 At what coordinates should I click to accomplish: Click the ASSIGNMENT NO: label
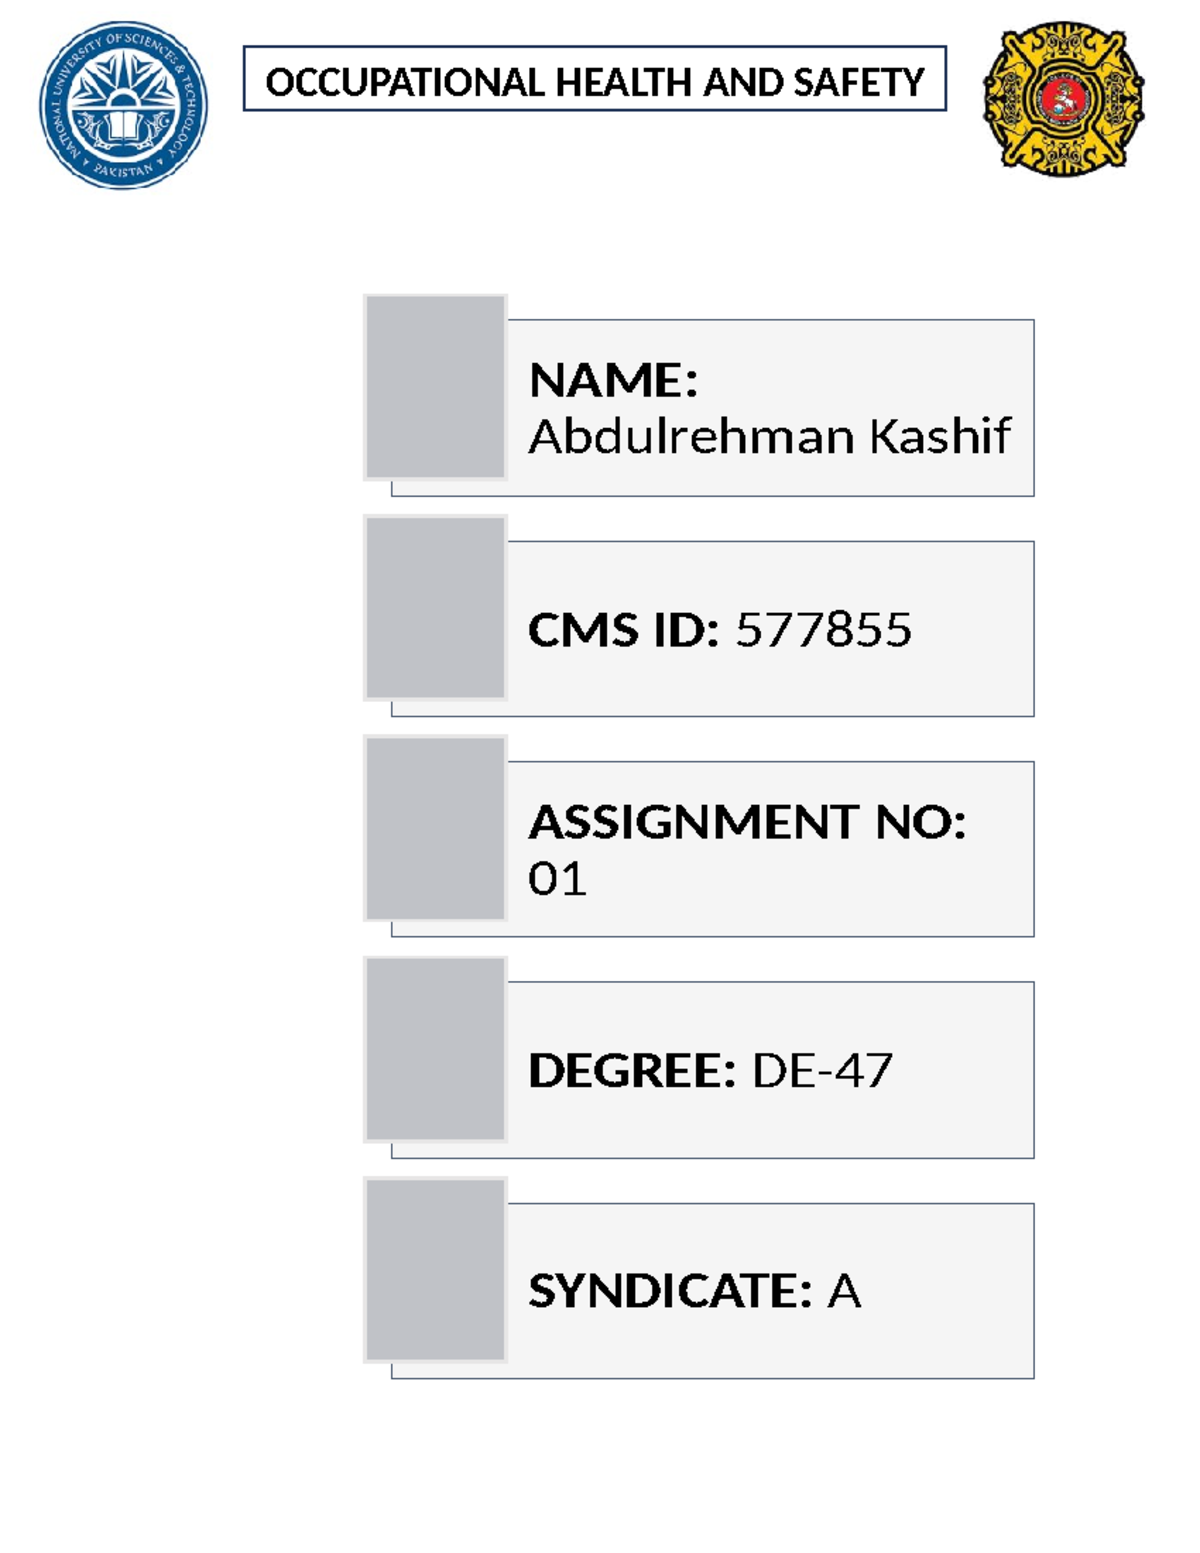(747, 822)
